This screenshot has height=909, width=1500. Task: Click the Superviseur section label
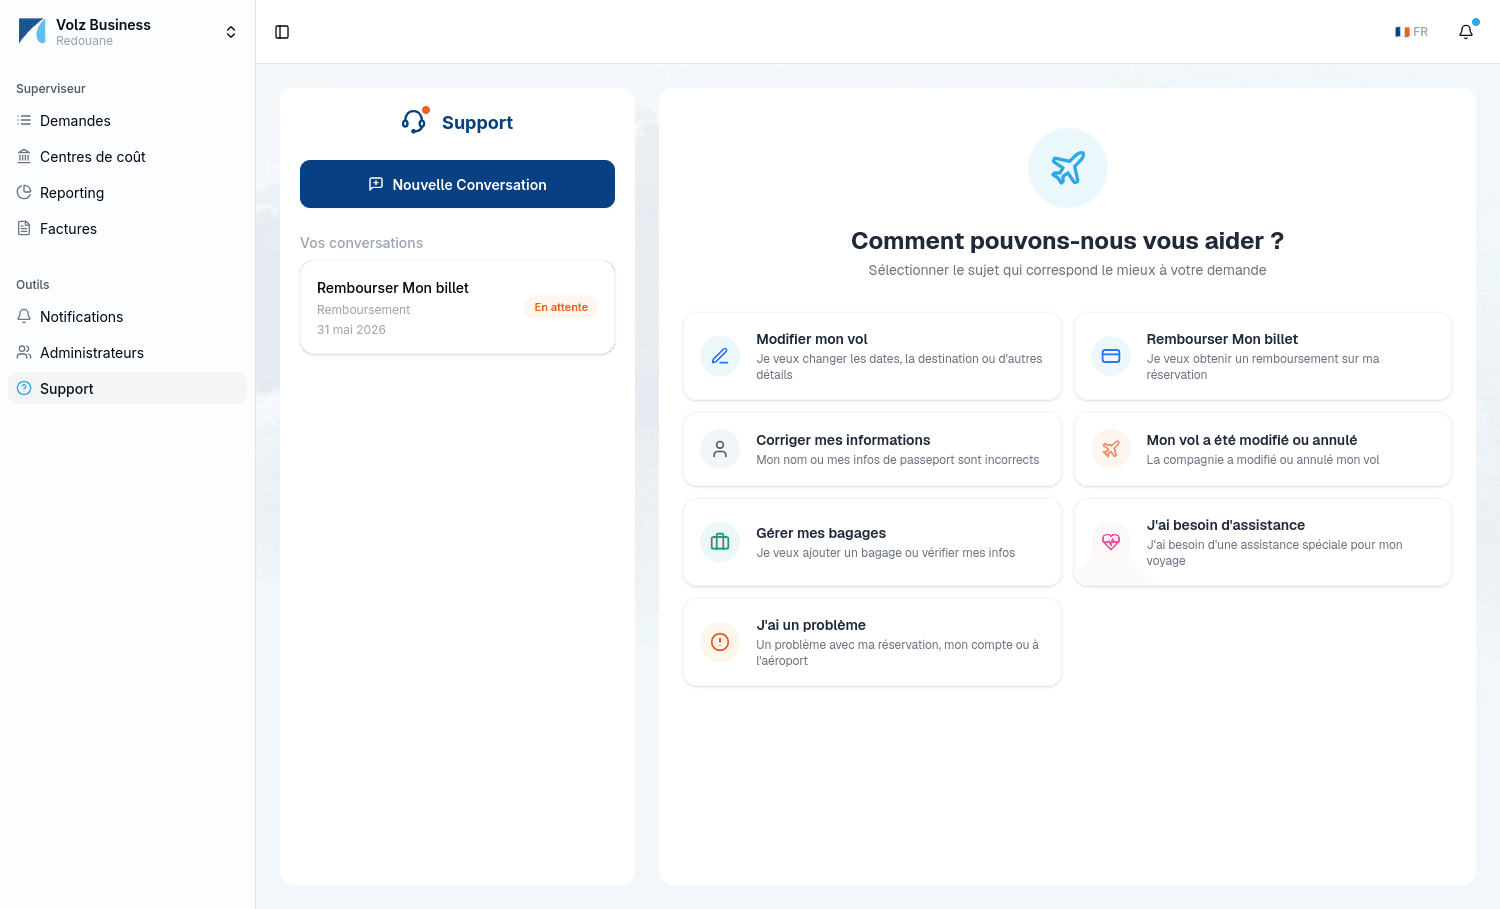51,89
